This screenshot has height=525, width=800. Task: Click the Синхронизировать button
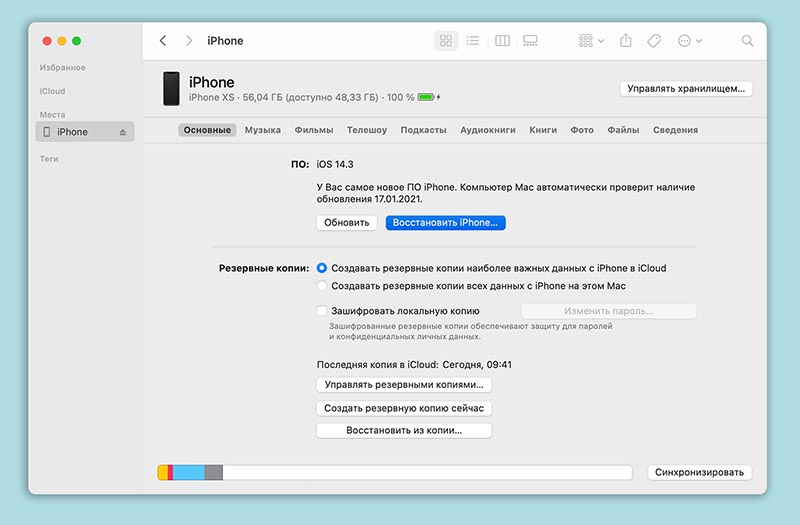point(699,472)
